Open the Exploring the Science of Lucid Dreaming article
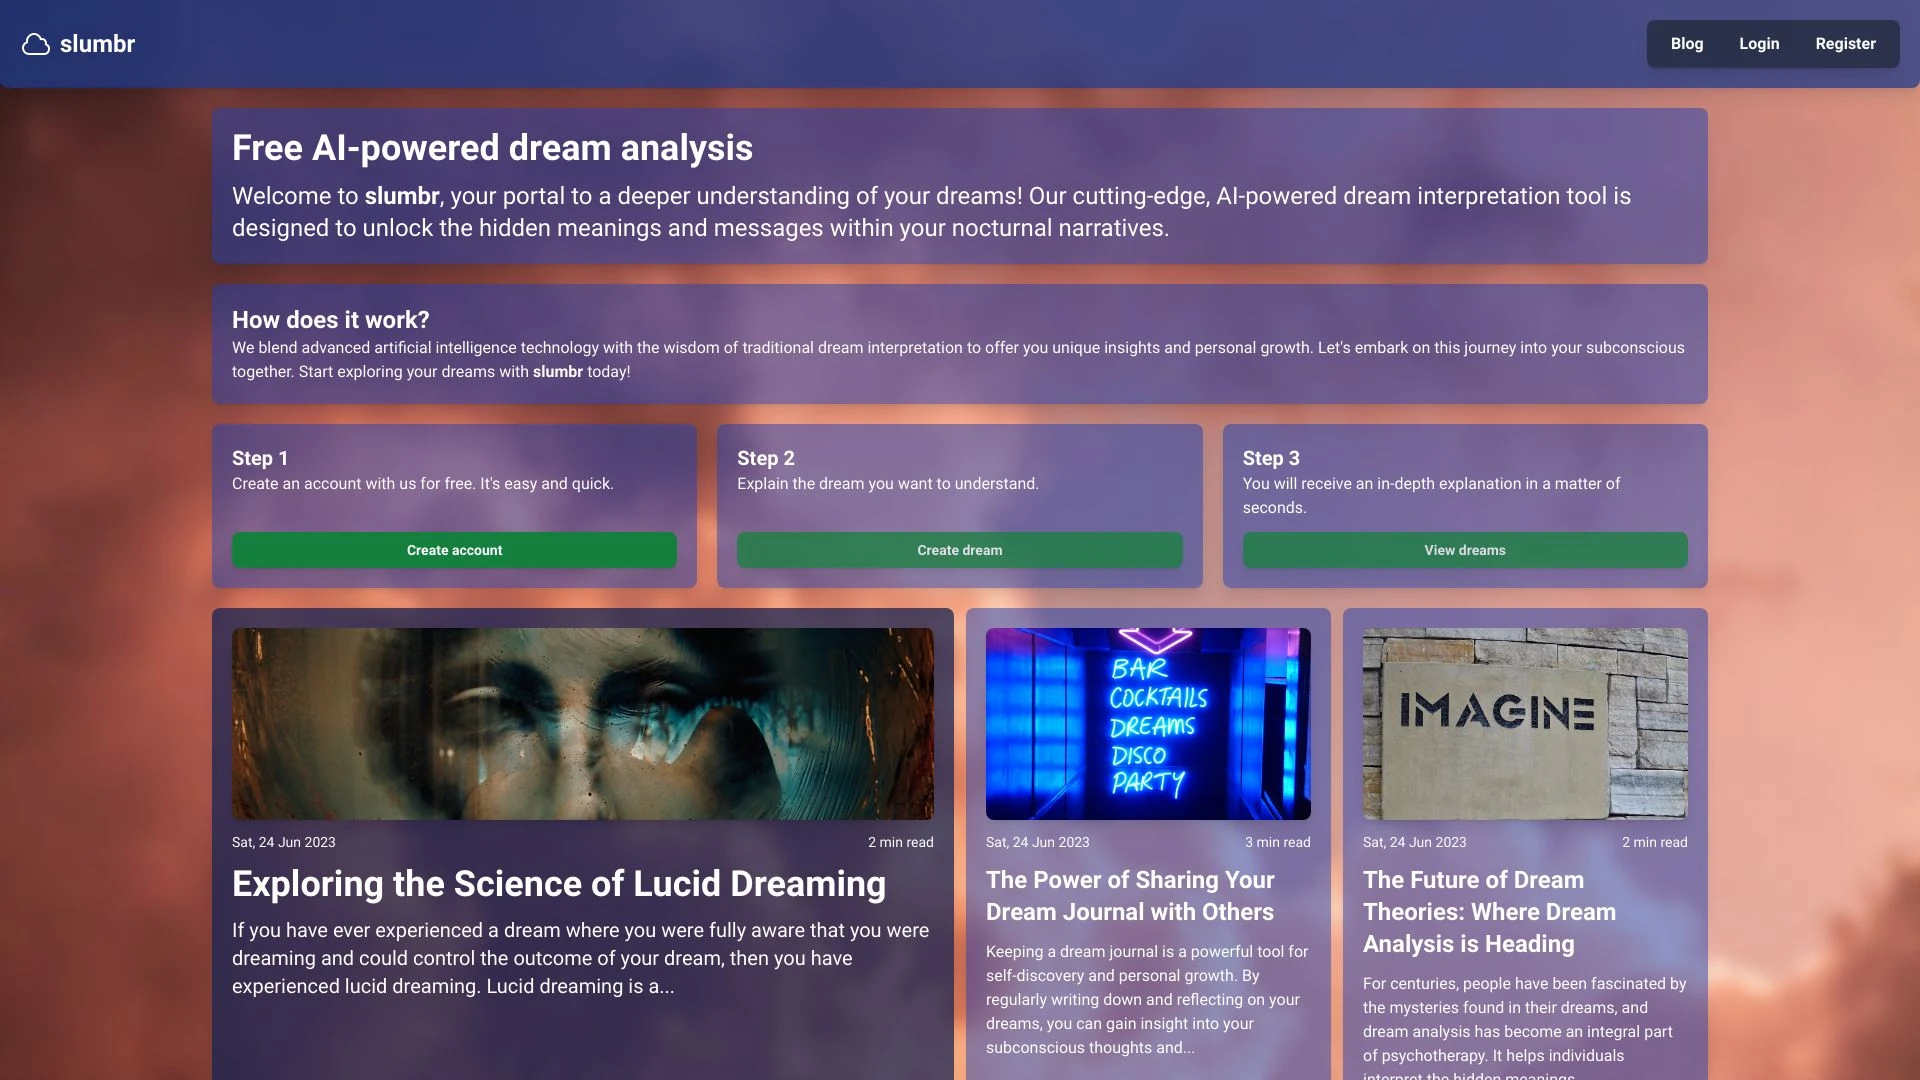Screen dimensions: 1920x1080 558,884
